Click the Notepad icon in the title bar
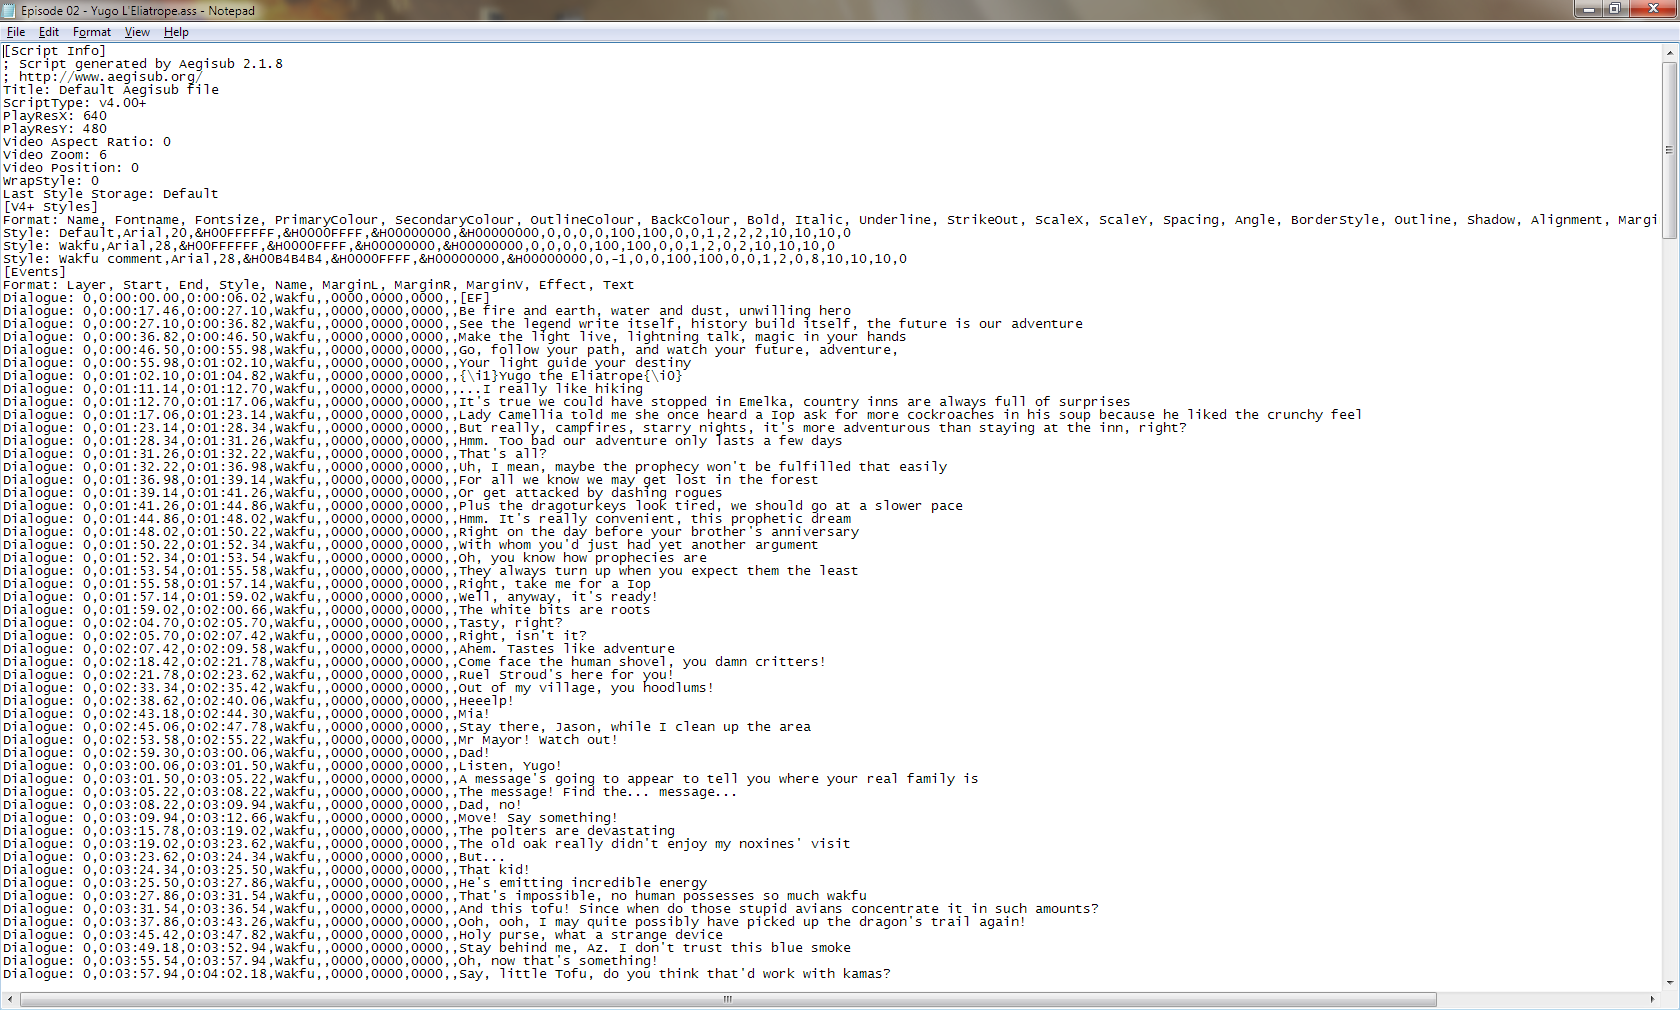 [10, 10]
